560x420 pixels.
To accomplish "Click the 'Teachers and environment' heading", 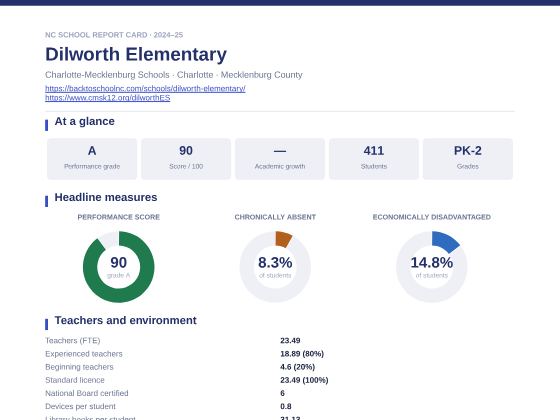I will click(125, 320).
